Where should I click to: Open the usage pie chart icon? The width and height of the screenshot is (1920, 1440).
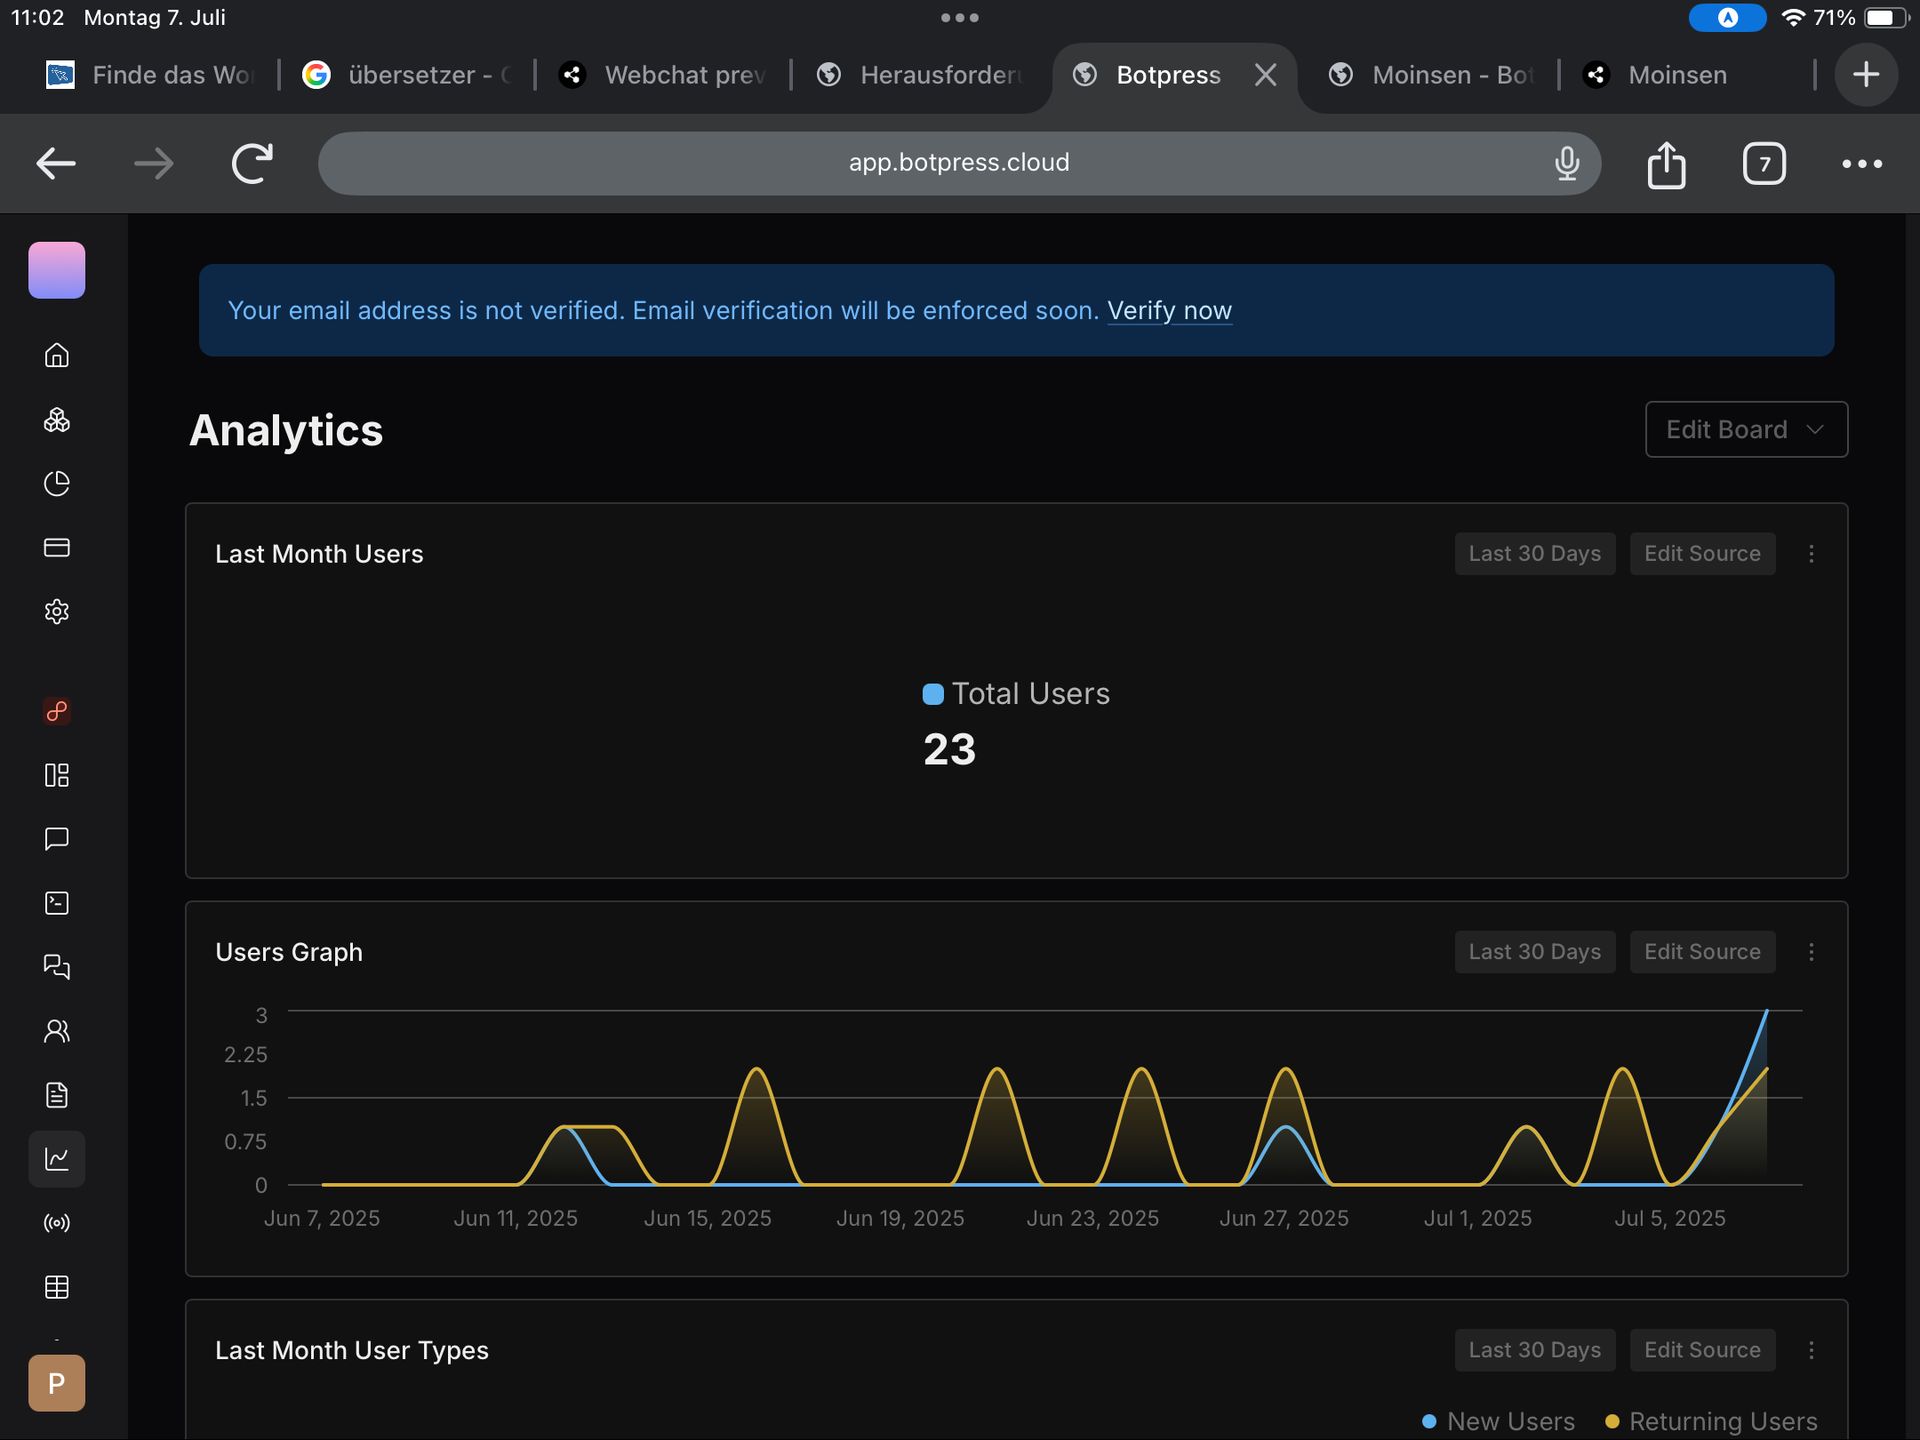(57, 483)
